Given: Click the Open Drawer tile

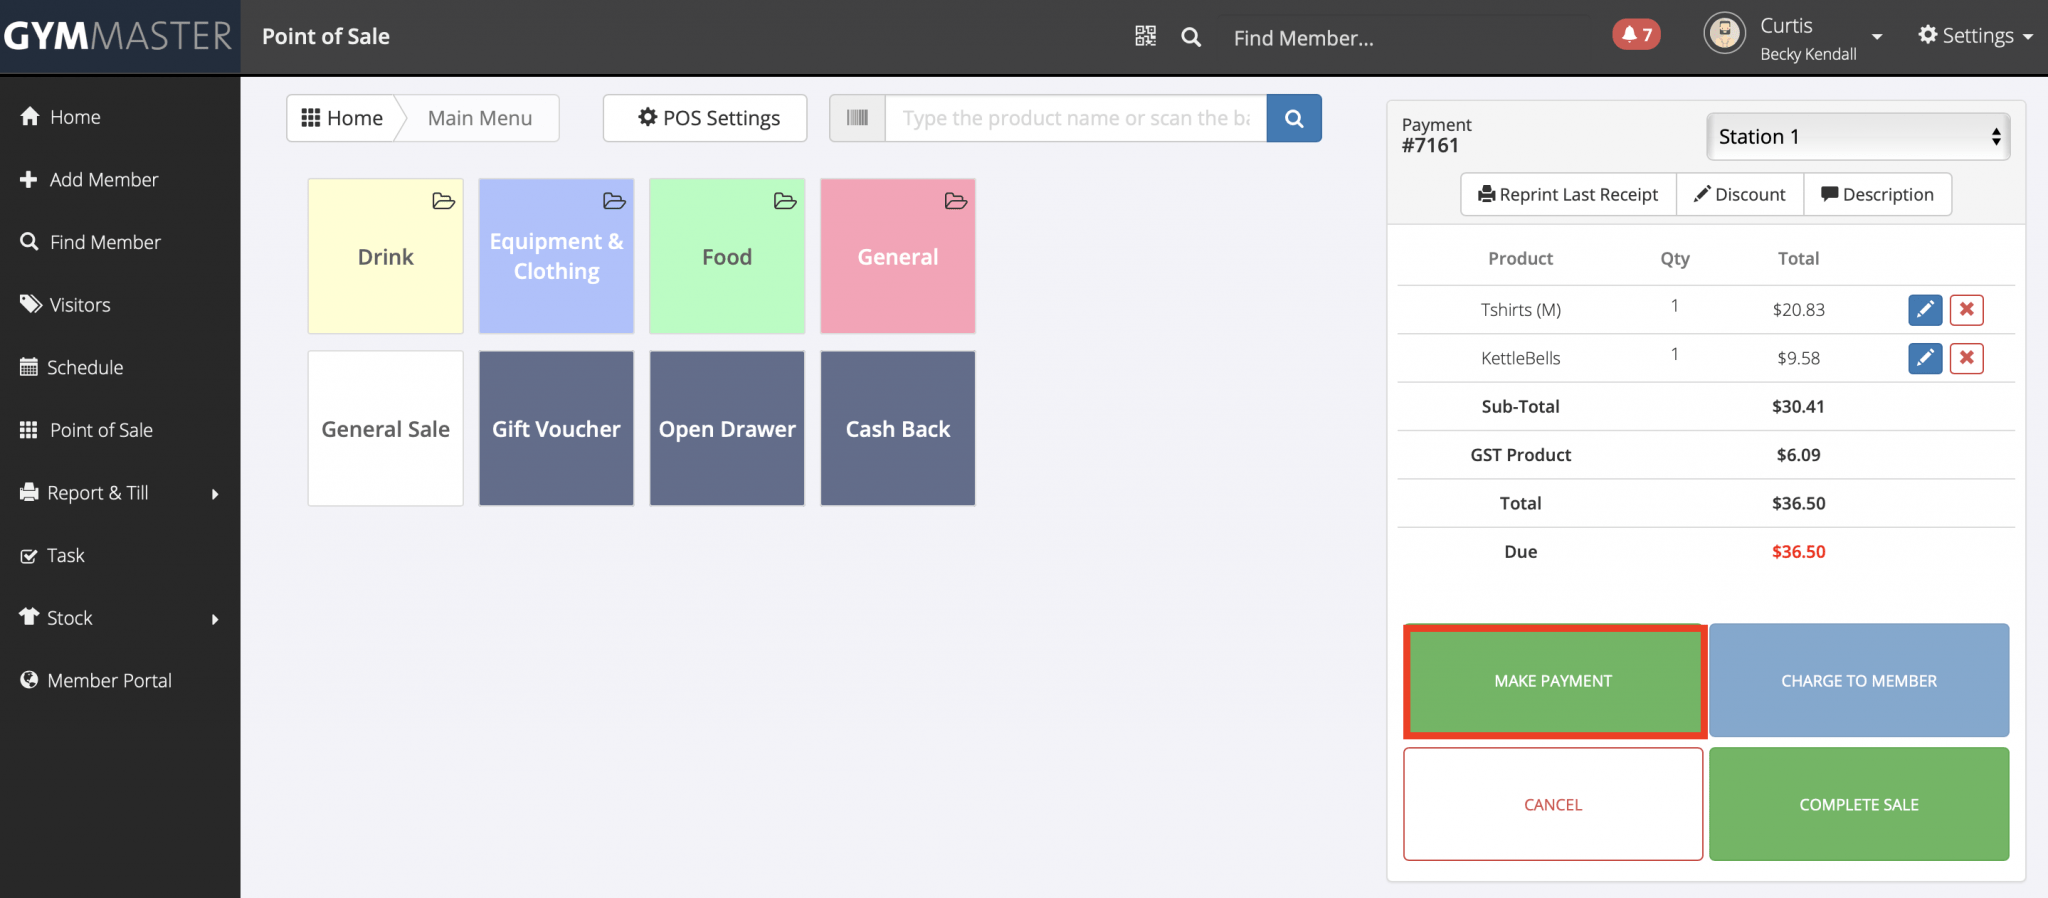Looking at the screenshot, I should click(x=727, y=428).
